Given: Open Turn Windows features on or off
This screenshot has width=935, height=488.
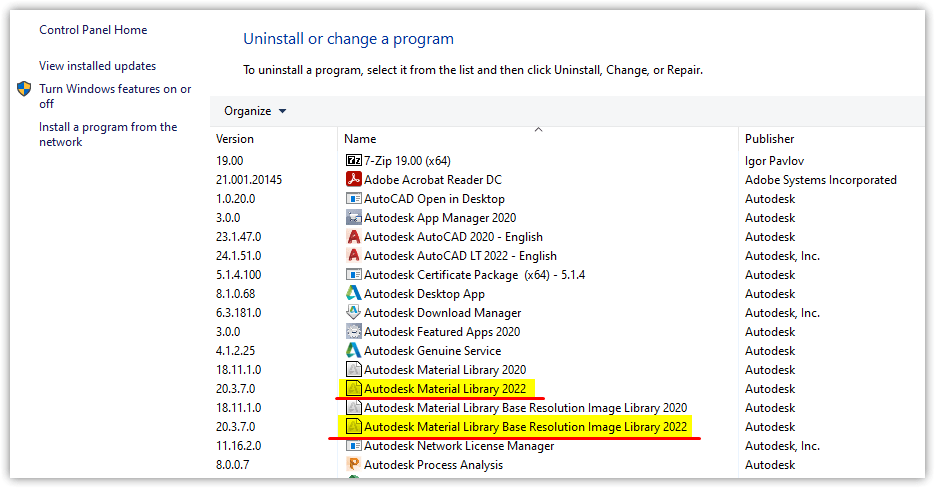Looking at the screenshot, I should tap(115, 96).
